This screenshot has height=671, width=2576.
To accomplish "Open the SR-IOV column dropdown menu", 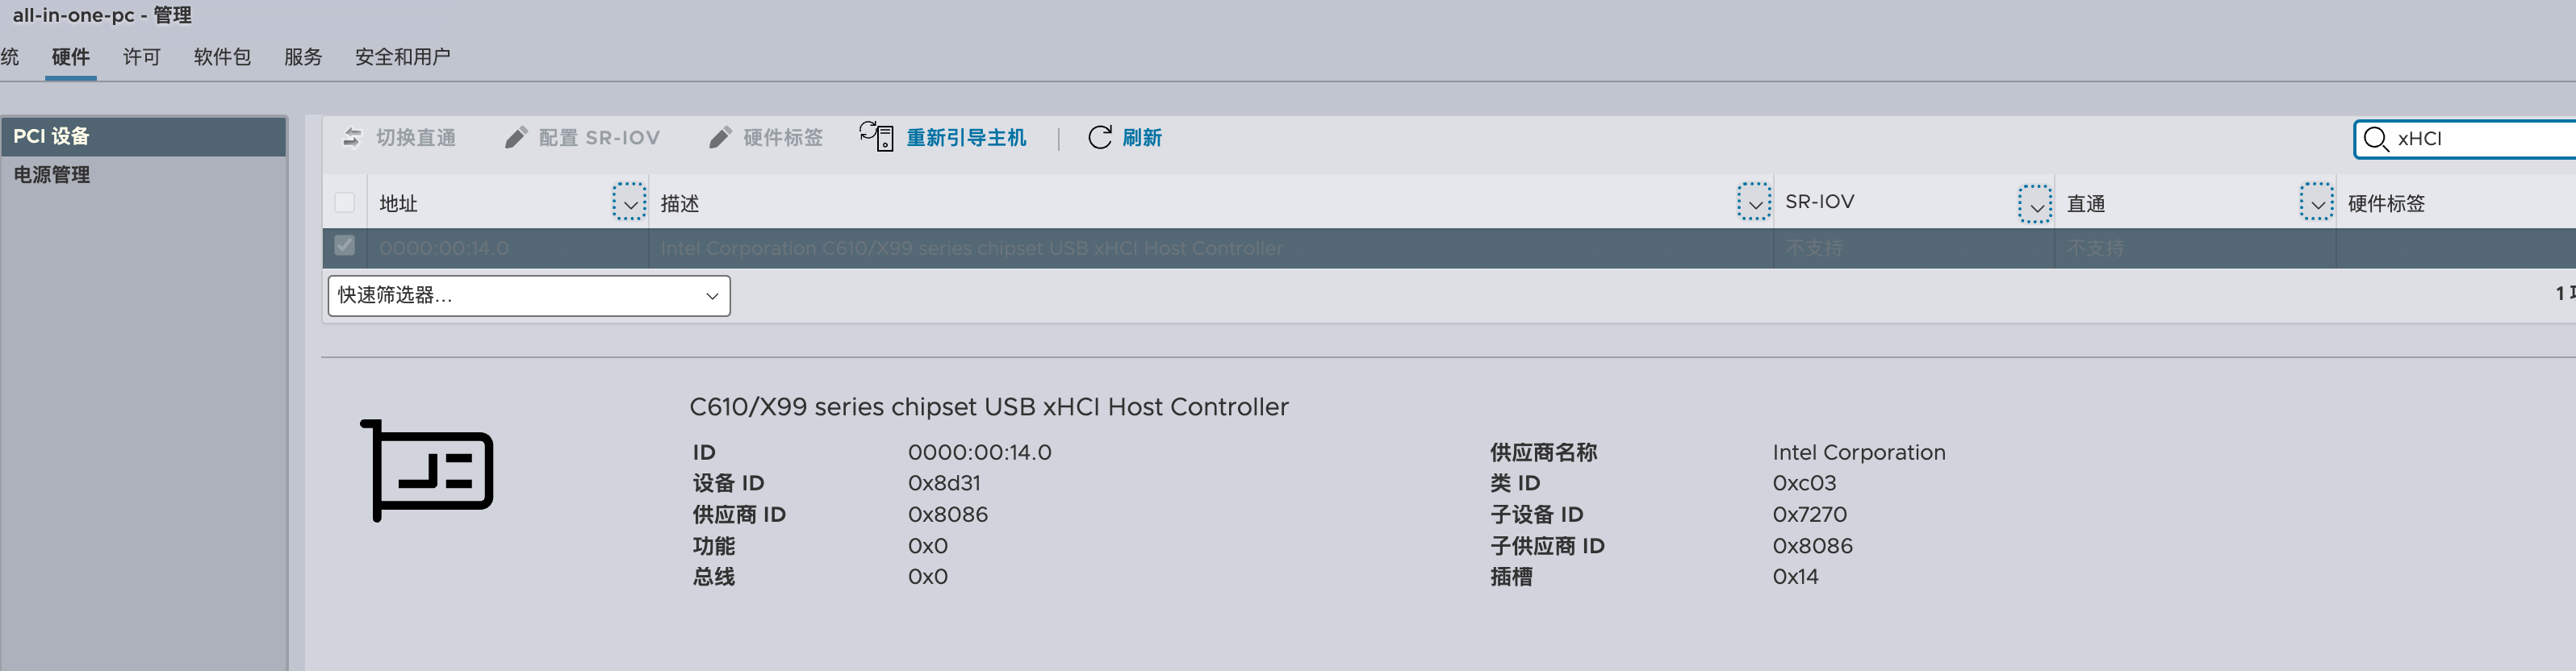I will click(x=2035, y=204).
